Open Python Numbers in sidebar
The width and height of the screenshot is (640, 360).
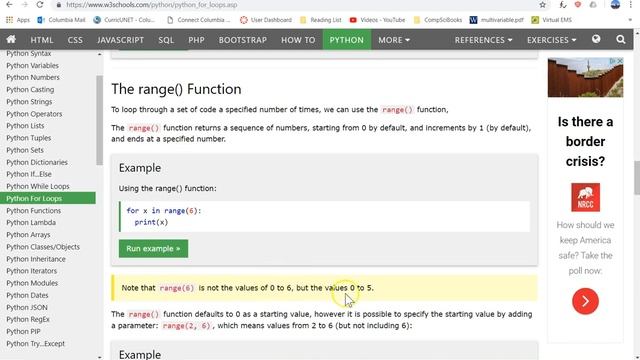(x=33, y=77)
